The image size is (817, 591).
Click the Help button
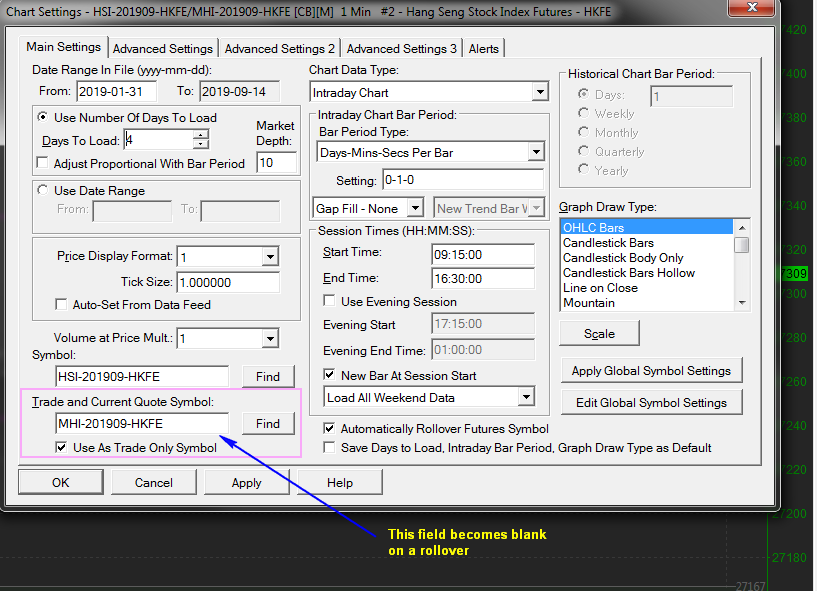click(340, 482)
